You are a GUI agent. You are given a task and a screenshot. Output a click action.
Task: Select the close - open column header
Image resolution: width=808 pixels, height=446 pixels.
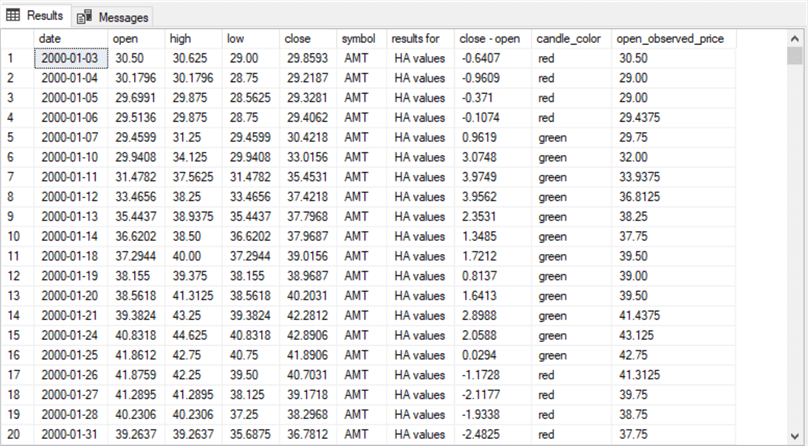(x=493, y=39)
